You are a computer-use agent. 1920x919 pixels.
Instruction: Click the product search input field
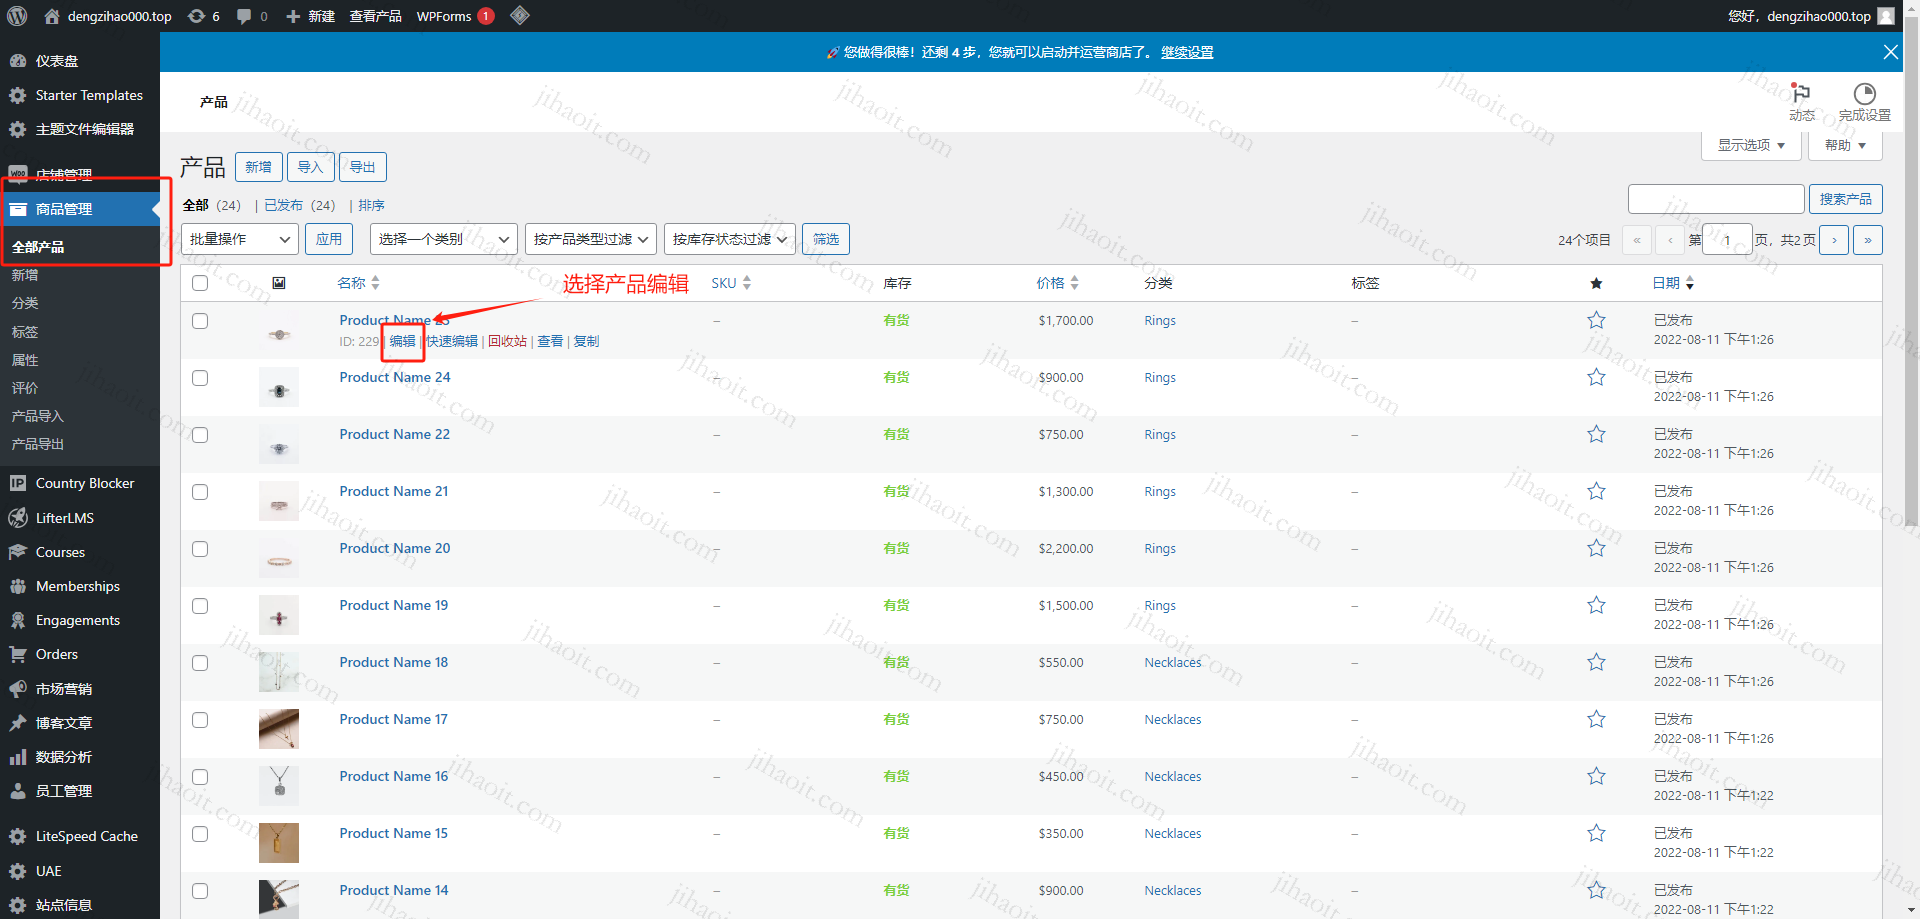pyautogui.click(x=1716, y=199)
